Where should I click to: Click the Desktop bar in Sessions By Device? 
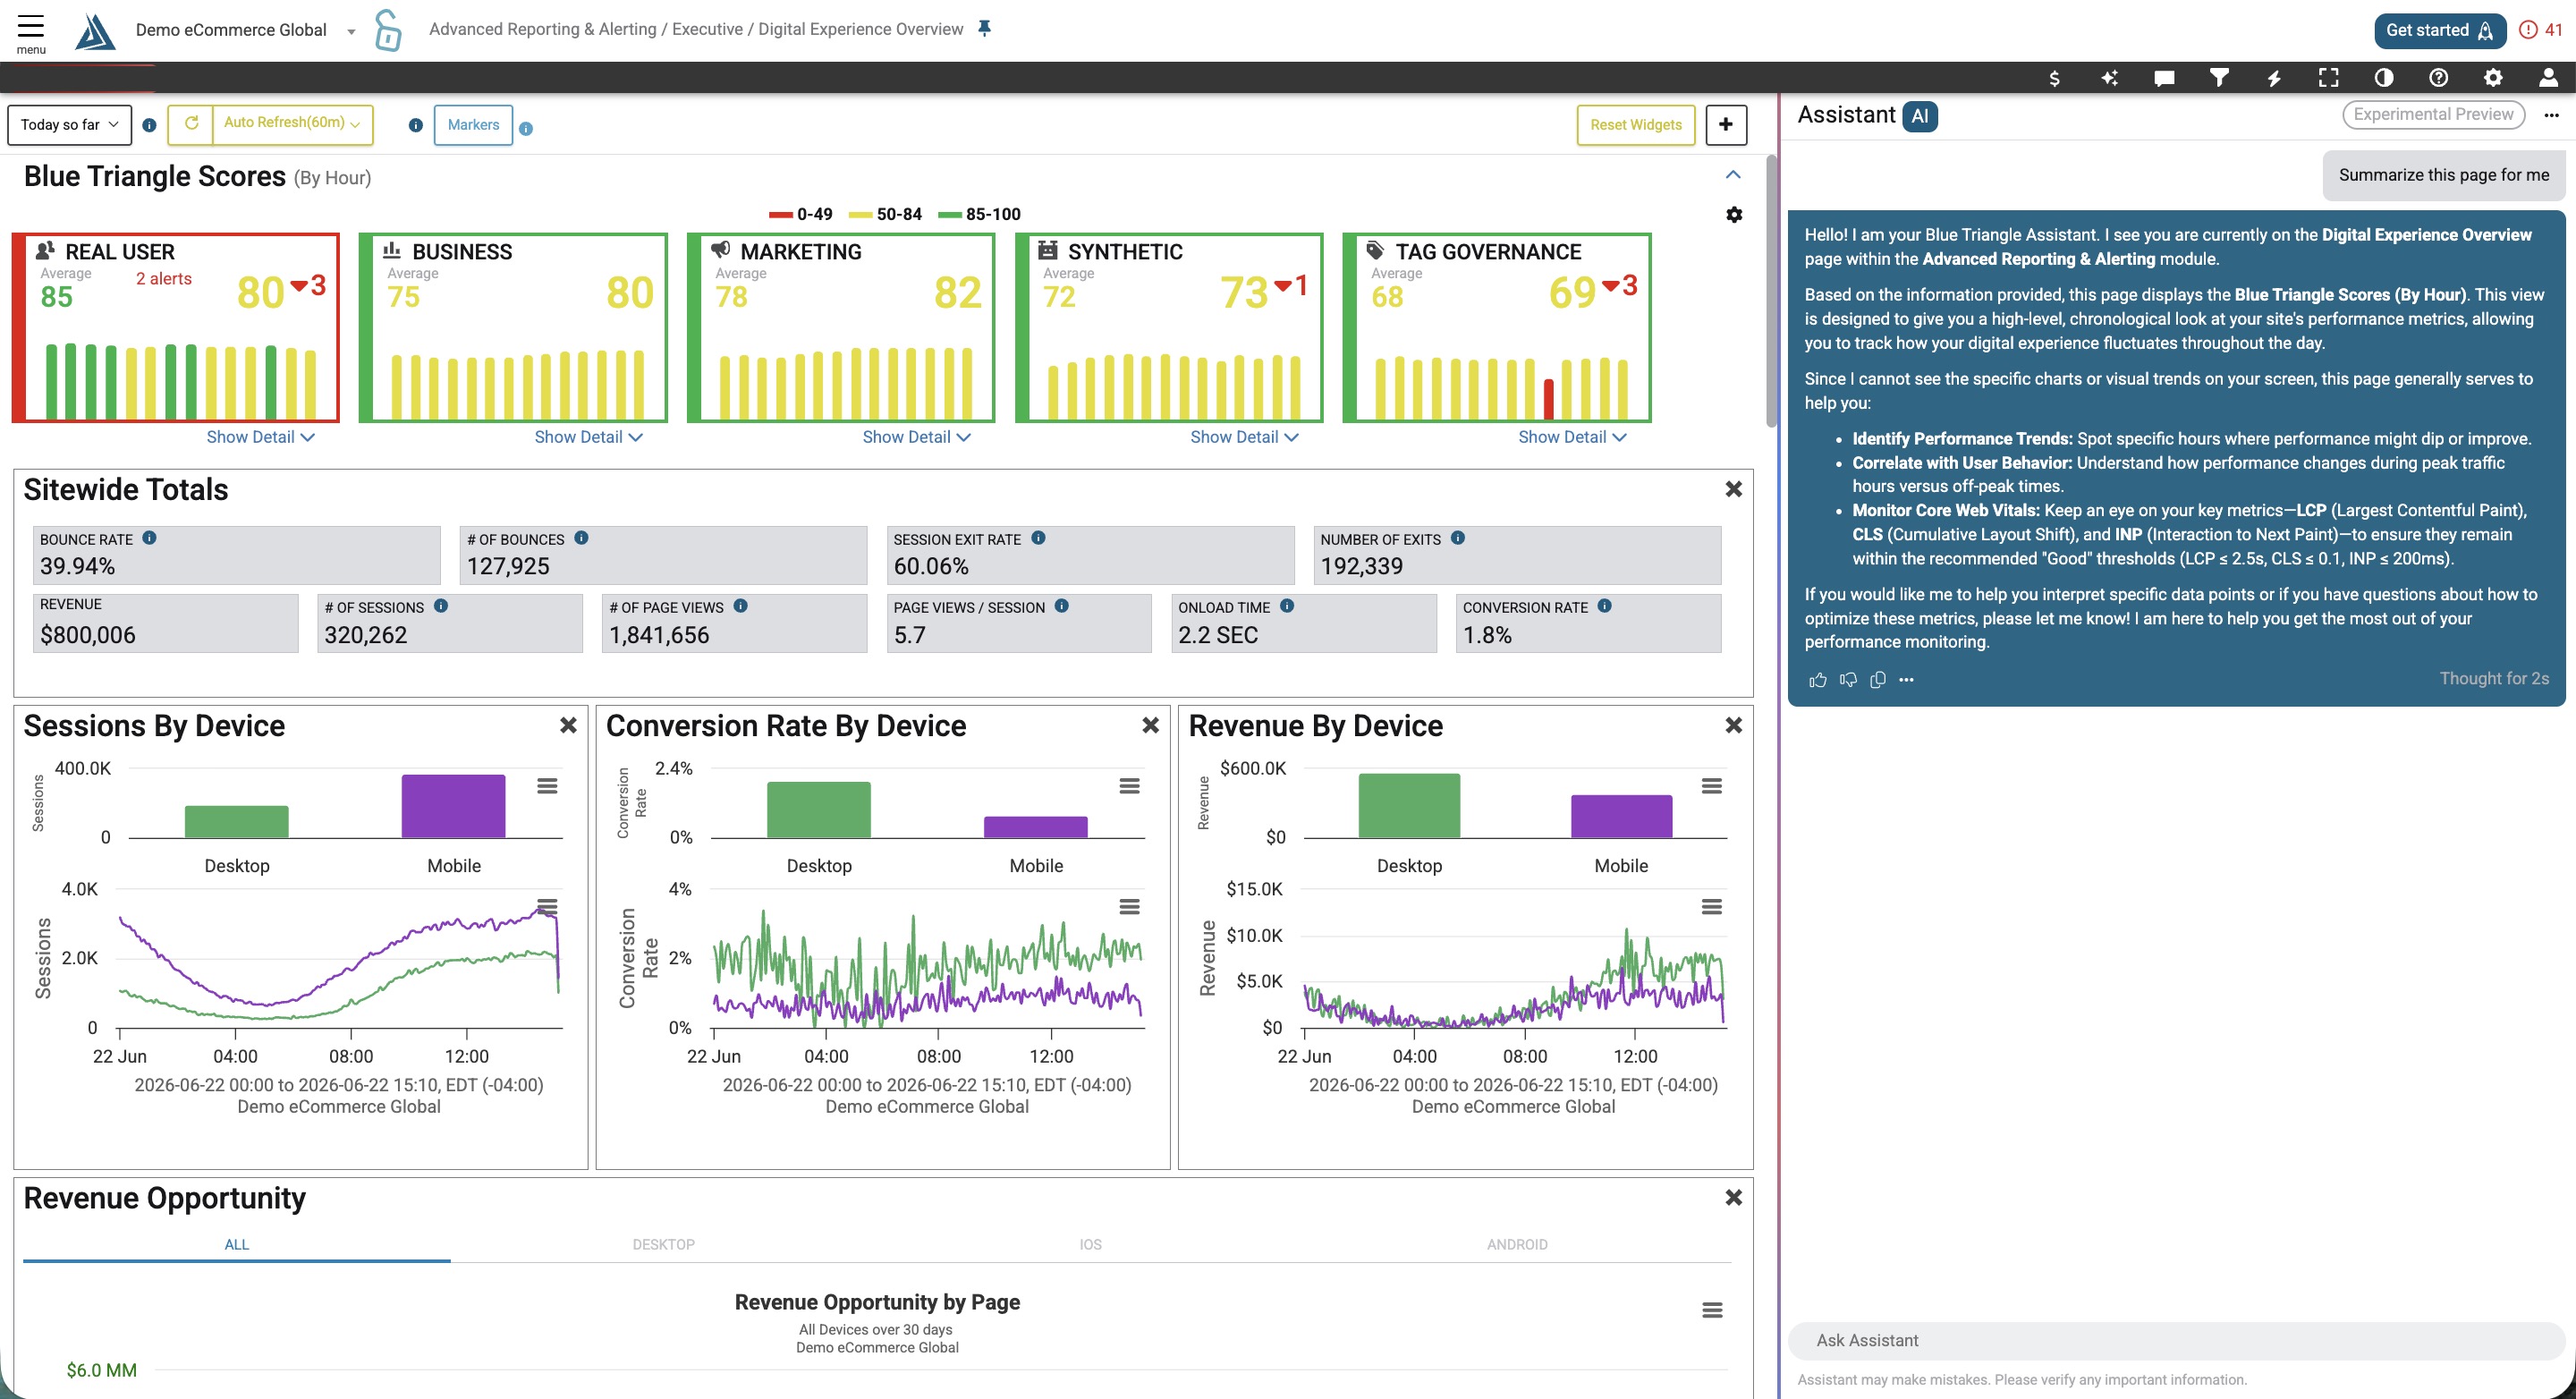(237, 821)
